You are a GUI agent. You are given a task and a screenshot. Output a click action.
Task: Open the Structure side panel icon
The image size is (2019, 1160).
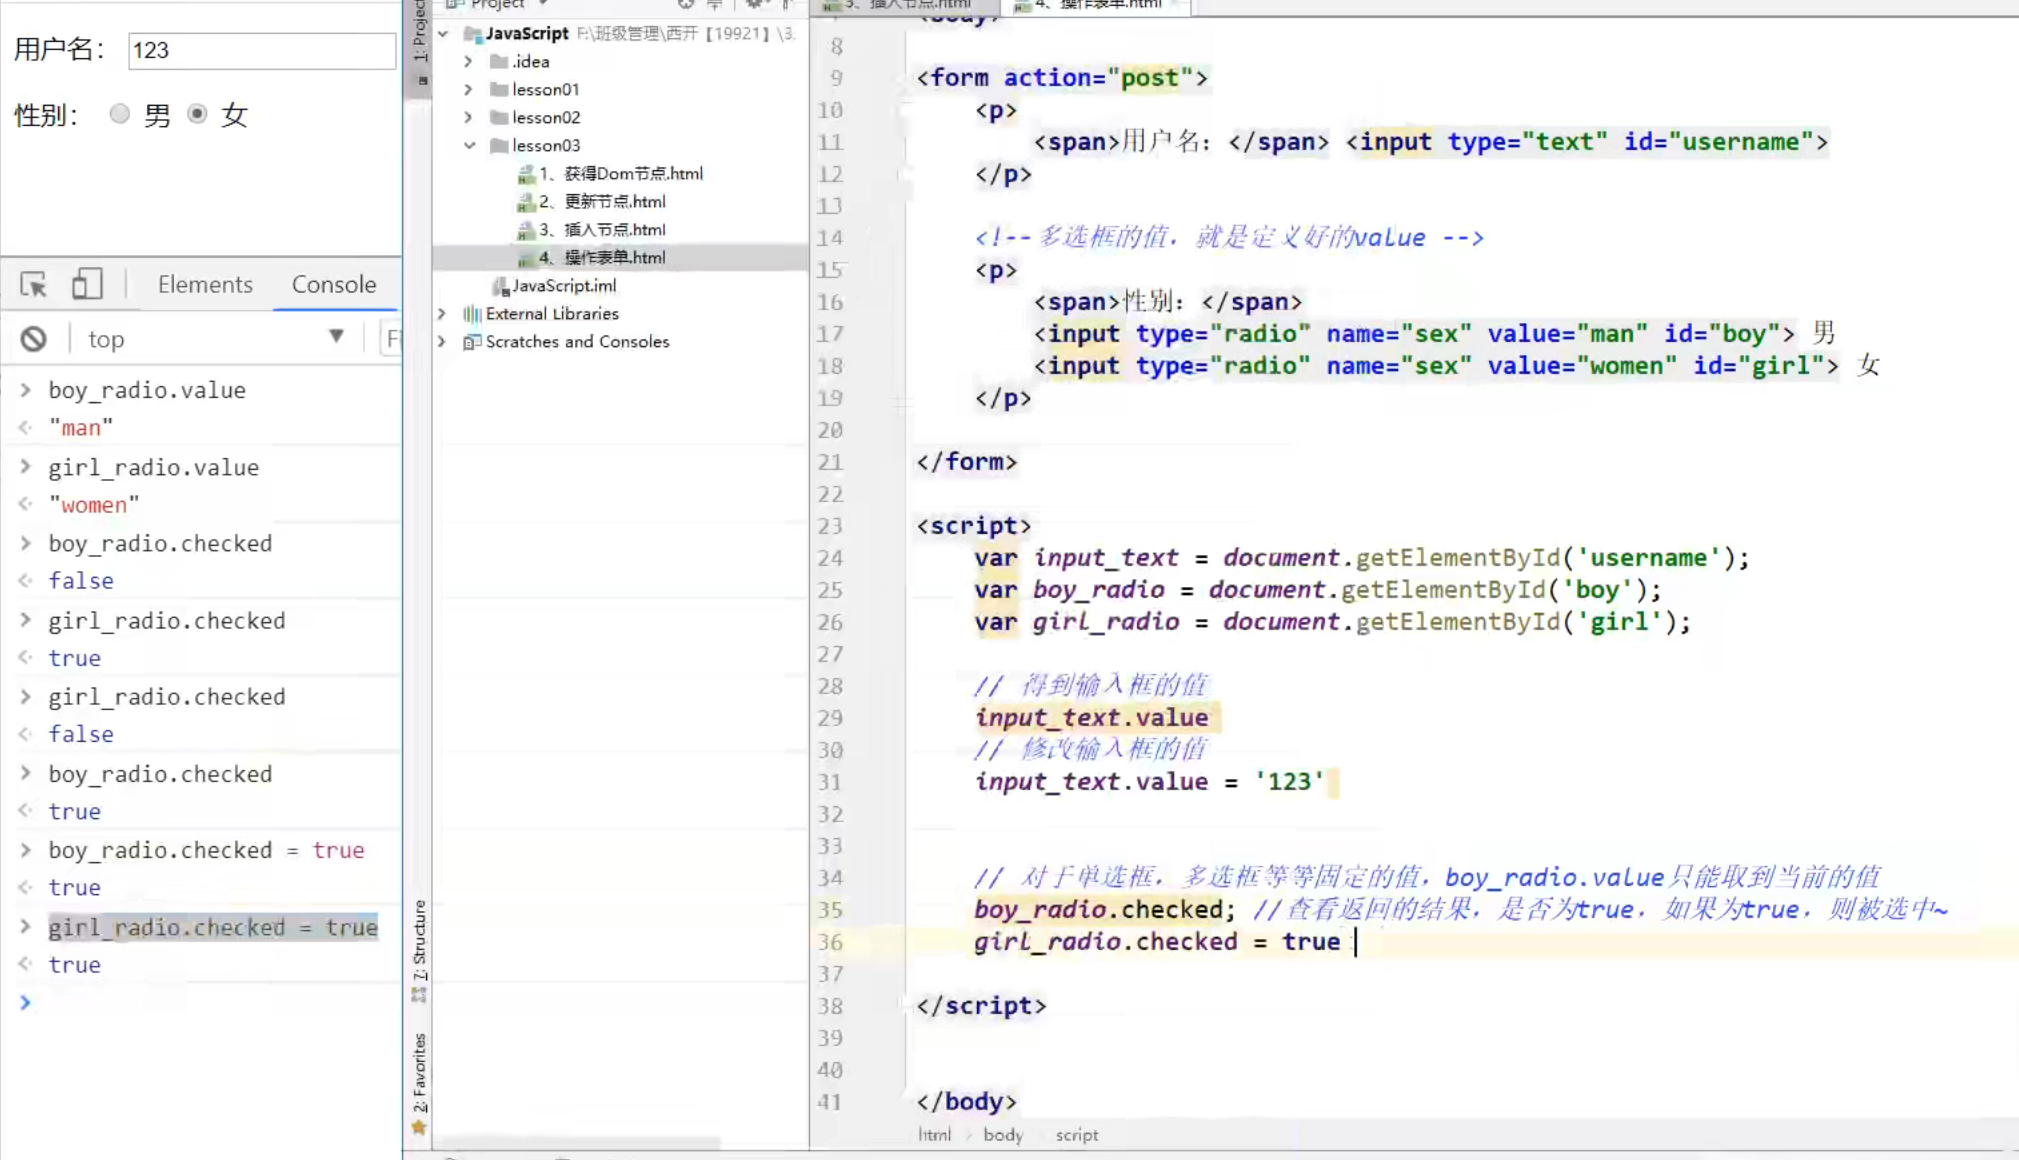coord(419,994)
